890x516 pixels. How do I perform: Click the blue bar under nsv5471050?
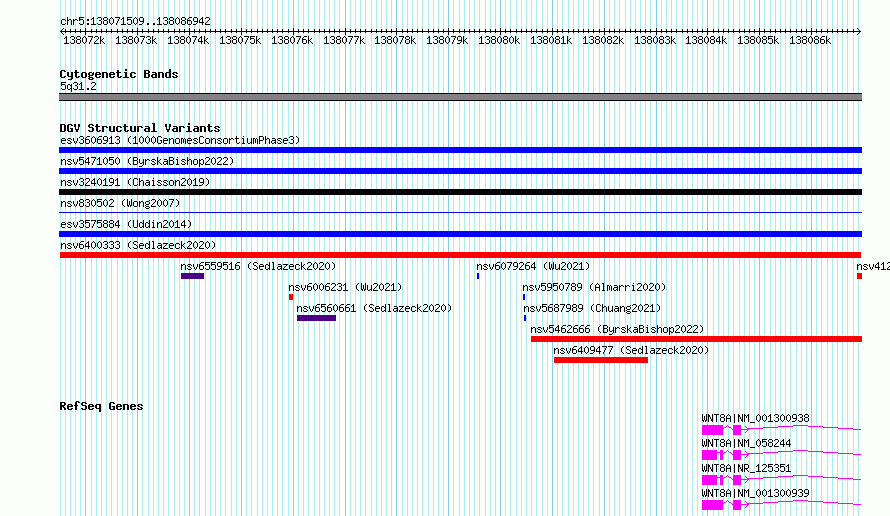[x=460, y=171]
